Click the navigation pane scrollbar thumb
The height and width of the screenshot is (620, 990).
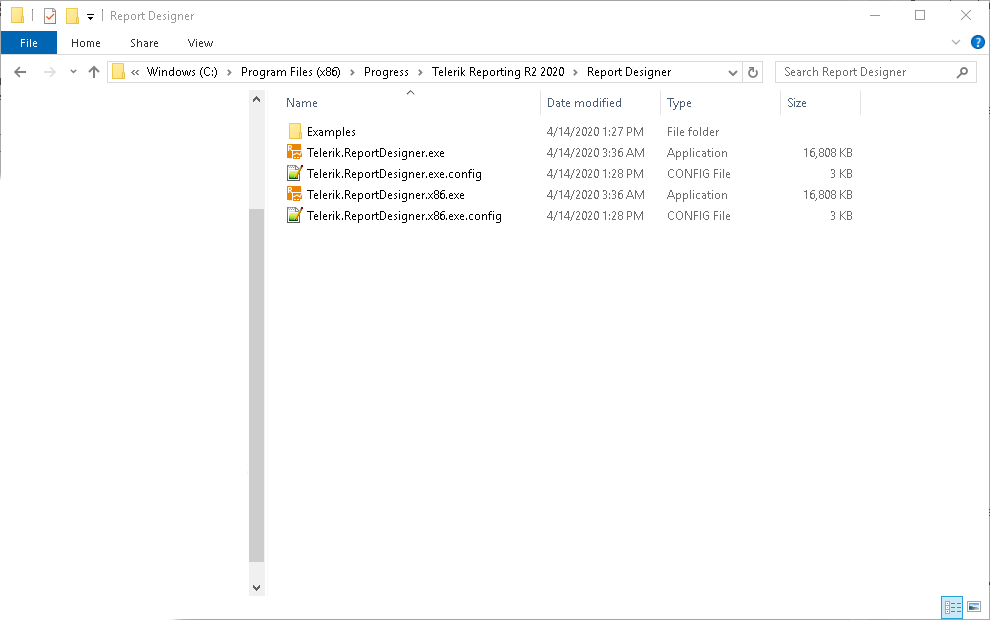(x=256, y=385)
